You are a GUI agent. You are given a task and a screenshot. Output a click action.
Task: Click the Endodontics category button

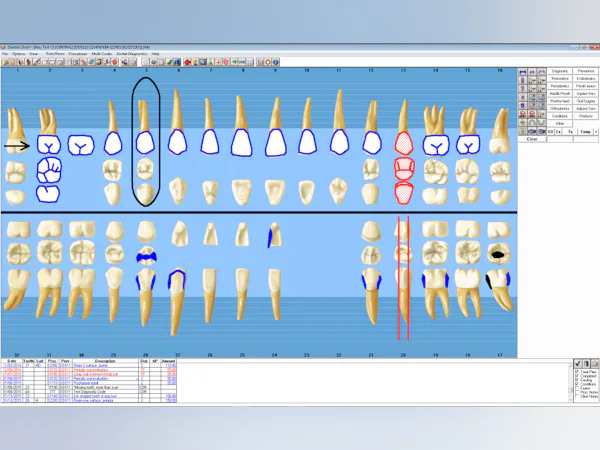coord(586,78)
